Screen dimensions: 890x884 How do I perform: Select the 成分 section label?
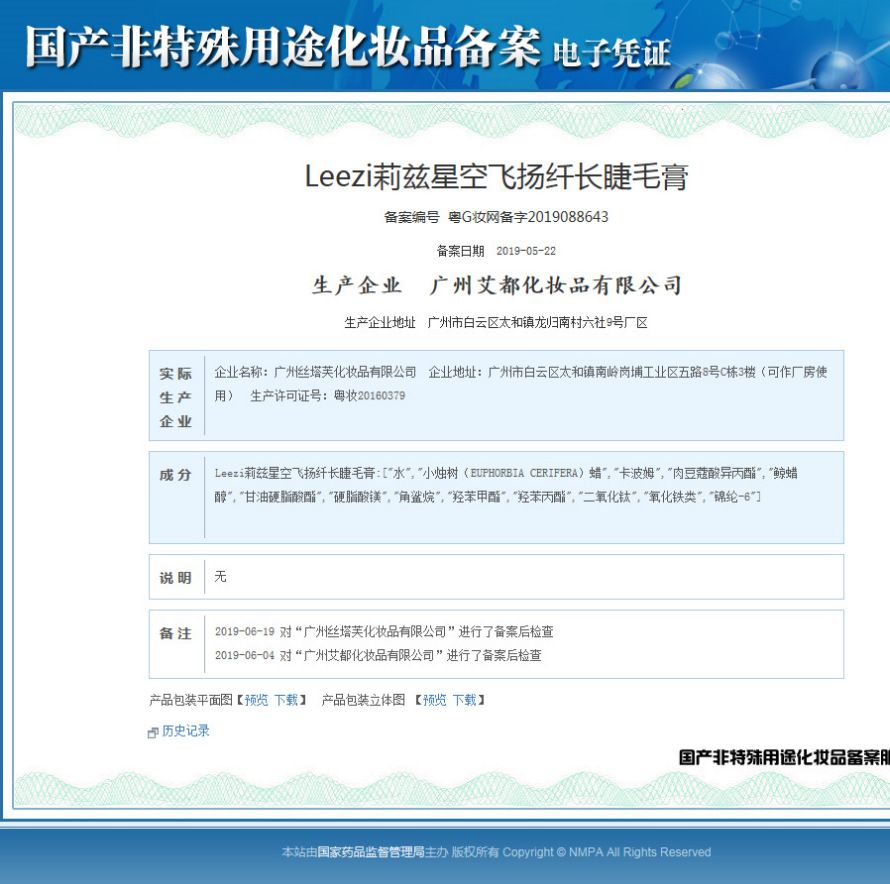tap(176, 475)
